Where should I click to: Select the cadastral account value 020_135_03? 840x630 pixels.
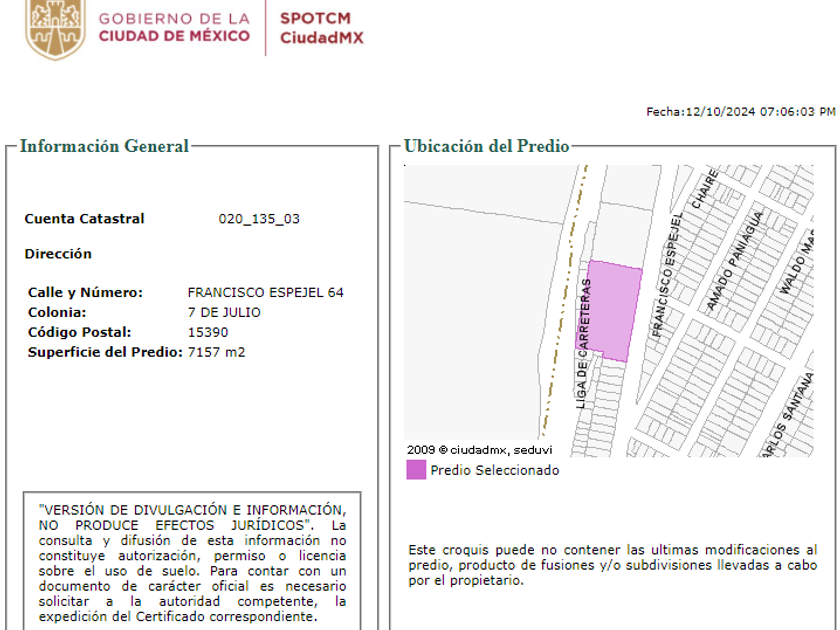pyautogui.click(x=259, y=219)
